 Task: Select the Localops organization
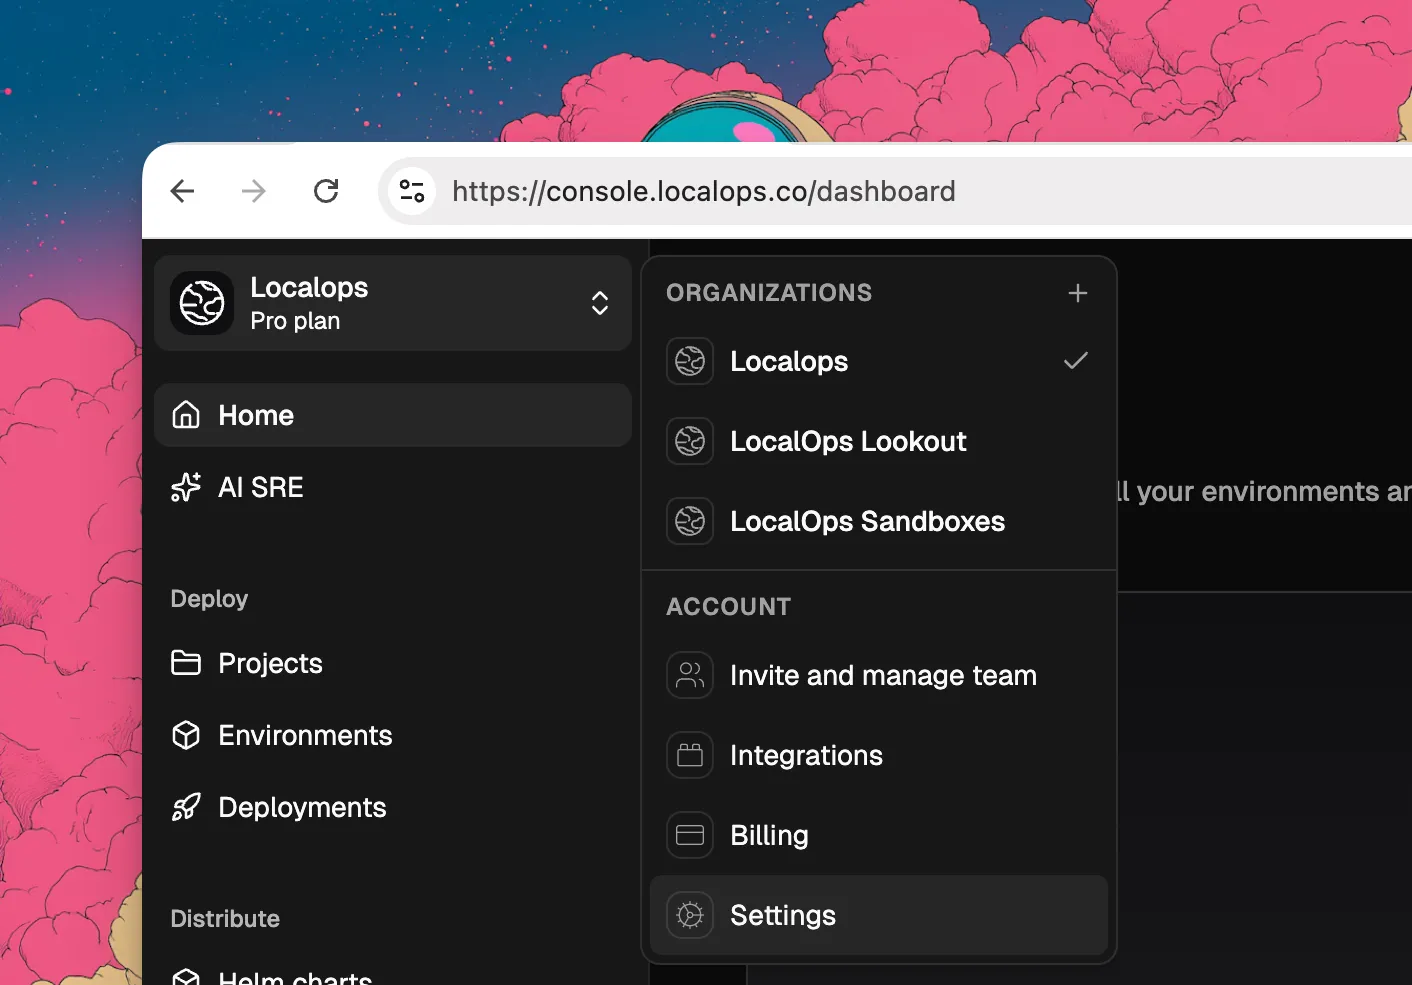click(x=879, y=361)
